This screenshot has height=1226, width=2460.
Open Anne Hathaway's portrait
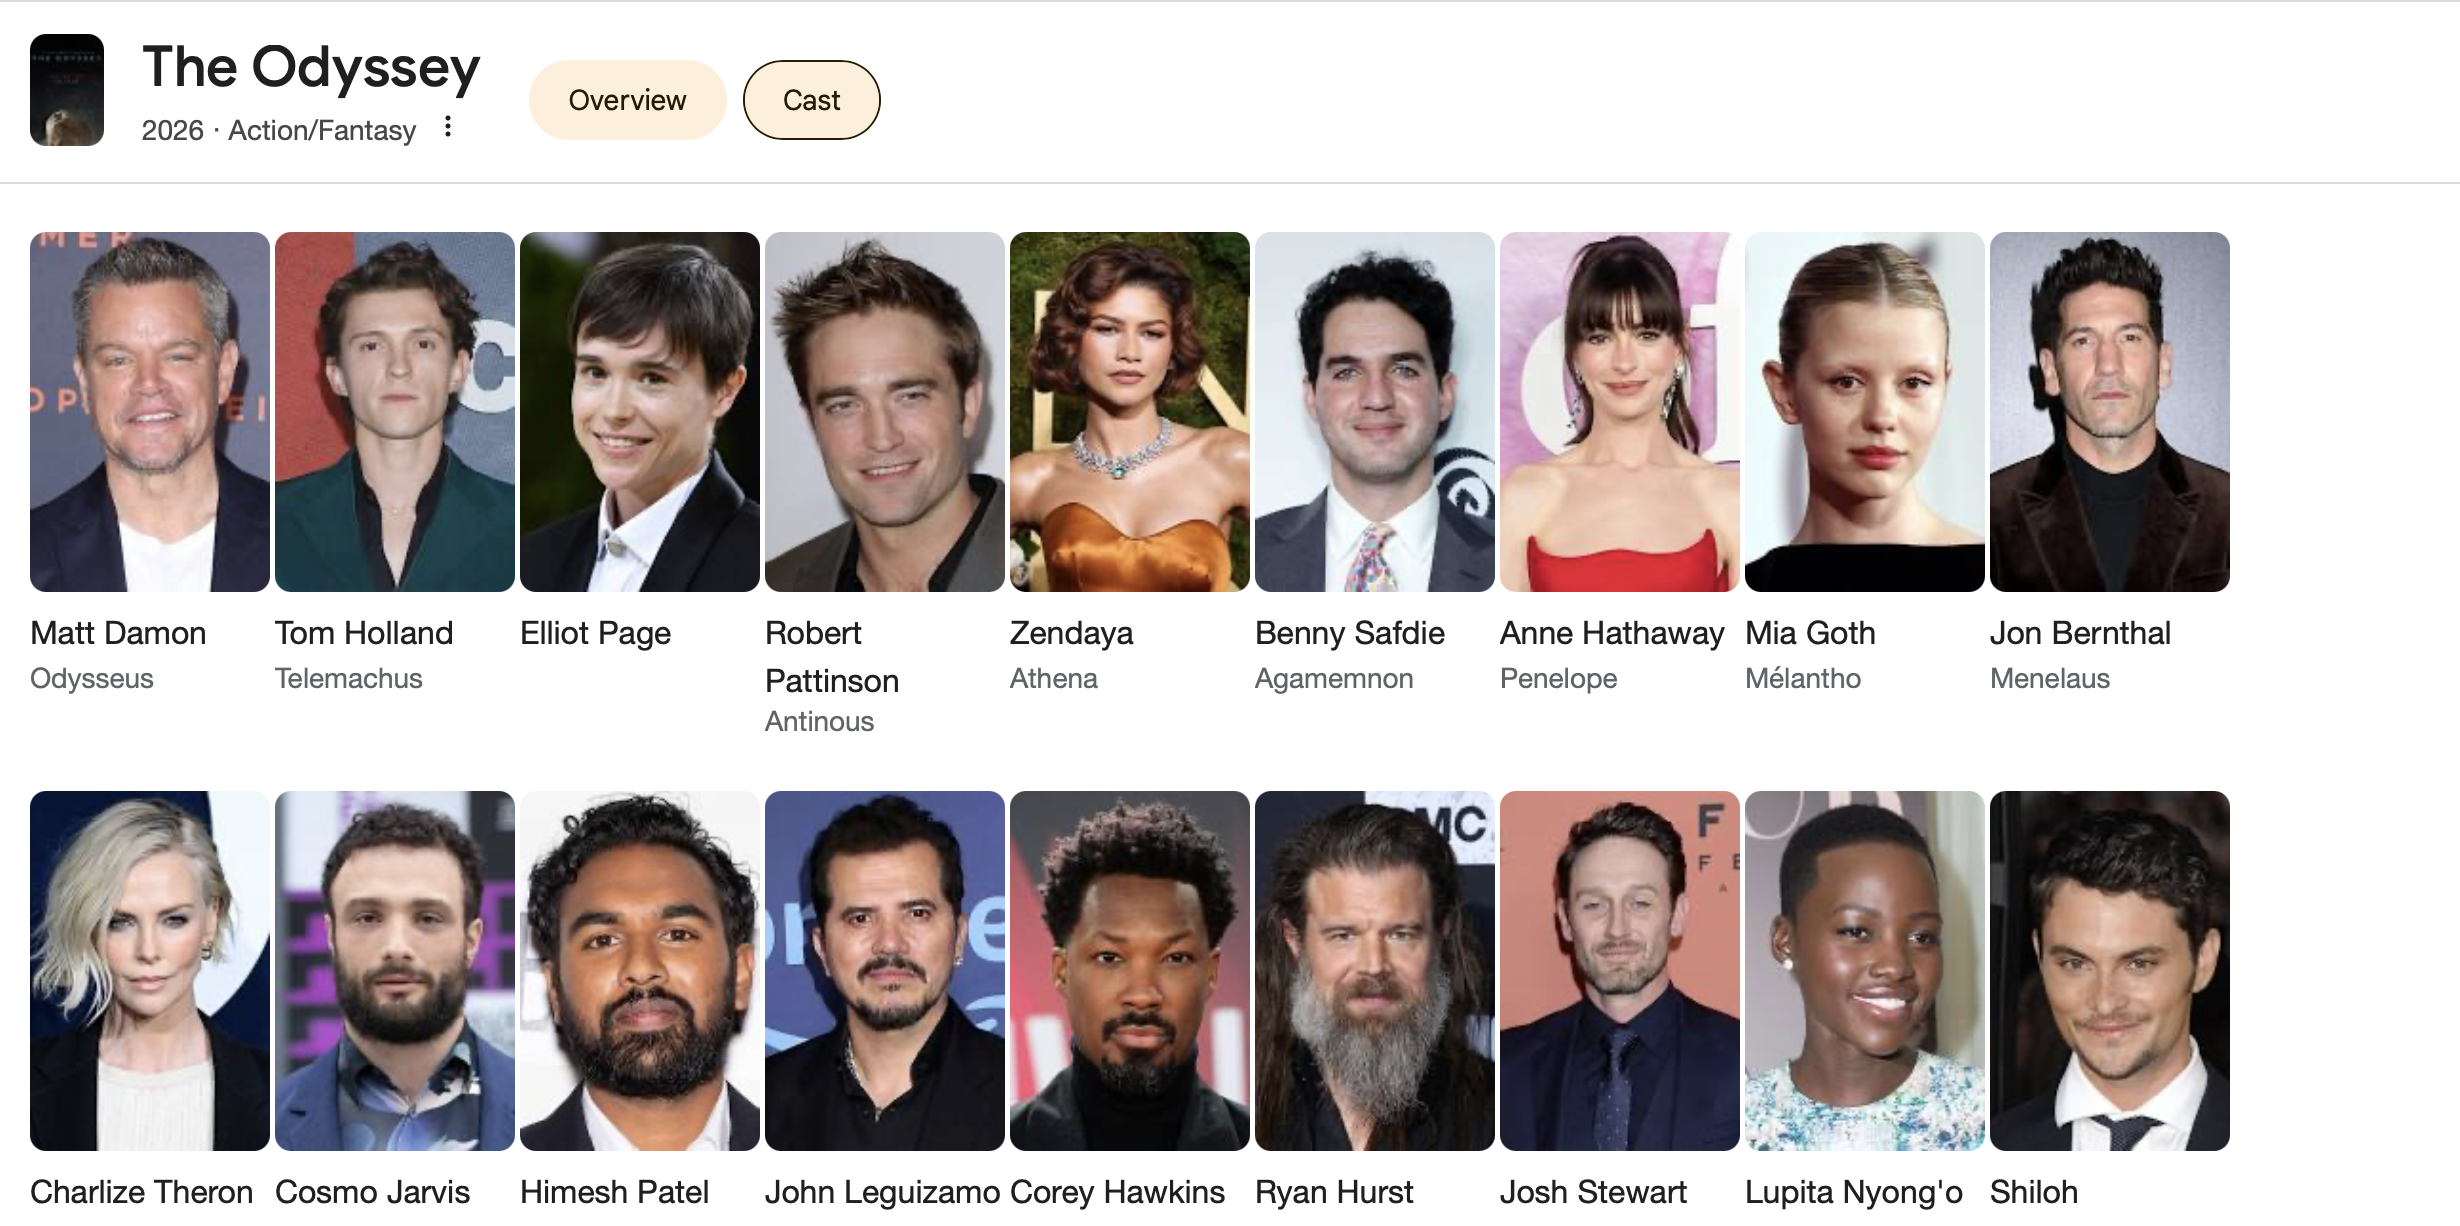[x=1620, y=412]
